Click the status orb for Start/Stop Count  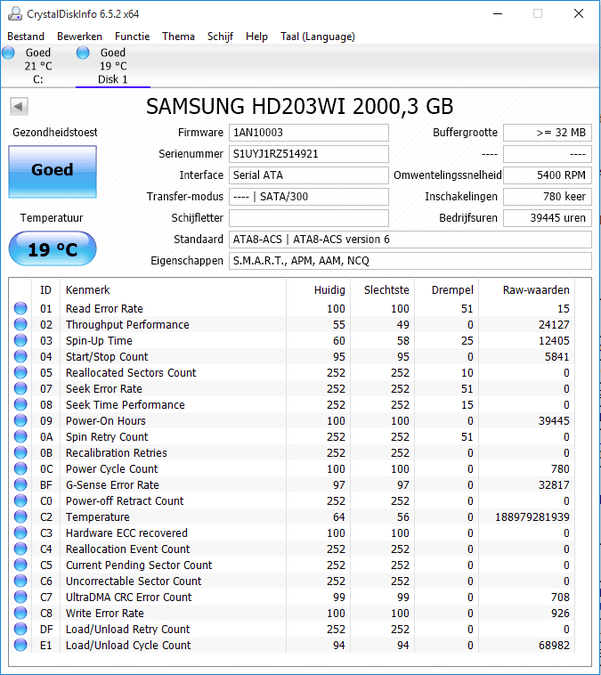pos(20,356)
